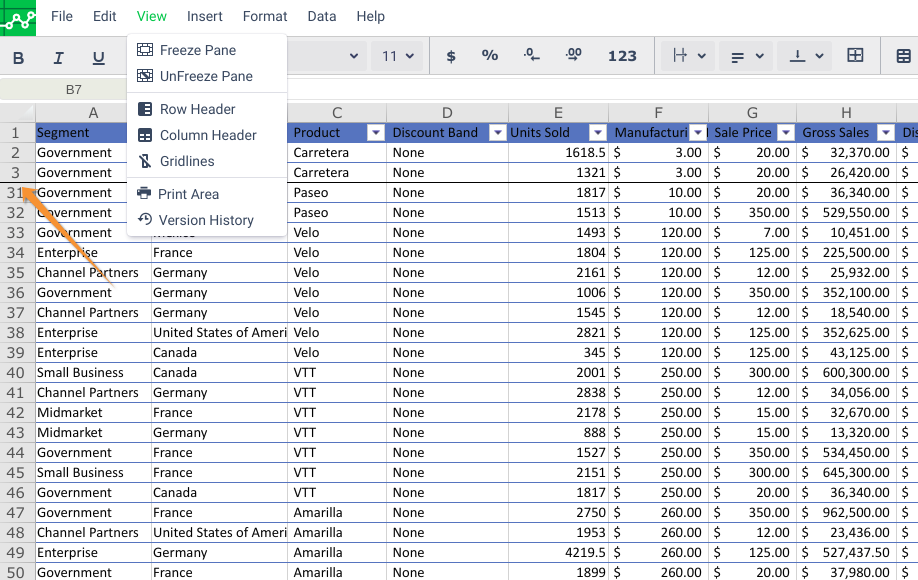Toggle italic text formatting
Image resolution: width=918 pixels, height=580 pixels.
[58, 58]
